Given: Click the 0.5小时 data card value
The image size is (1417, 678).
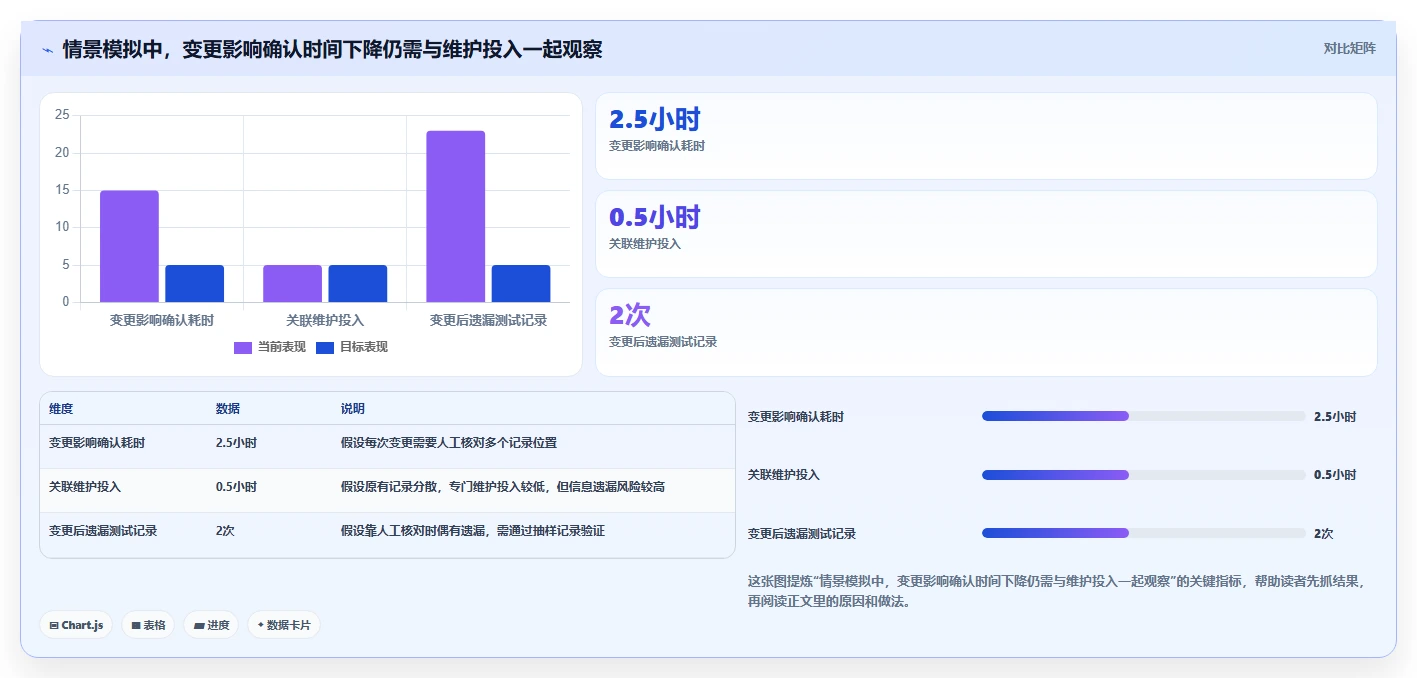Looking at the screenshot, I should (x=655, y=218).
